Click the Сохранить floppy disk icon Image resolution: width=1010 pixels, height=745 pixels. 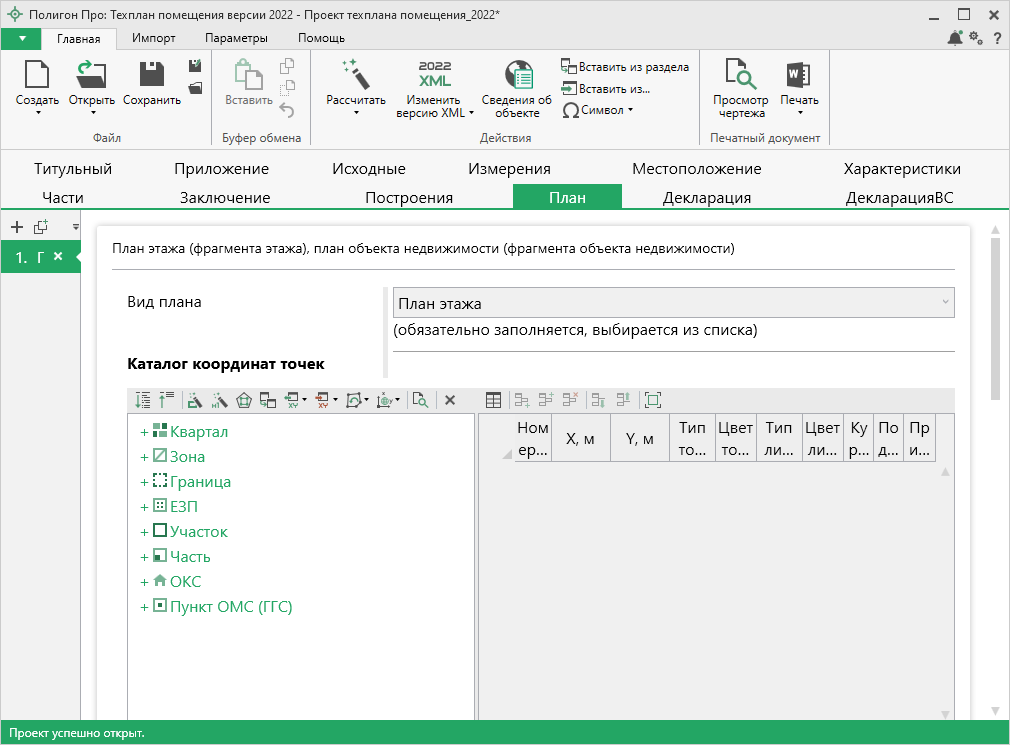(152, 75)
